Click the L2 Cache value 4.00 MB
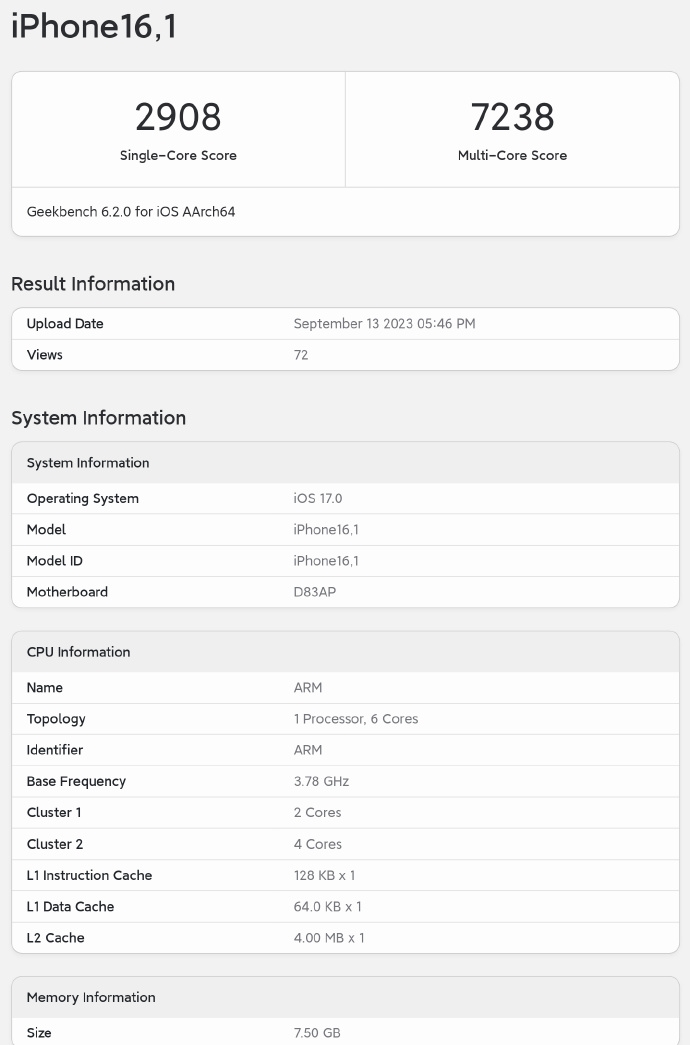690x1045 pixels. coord(329,938)
